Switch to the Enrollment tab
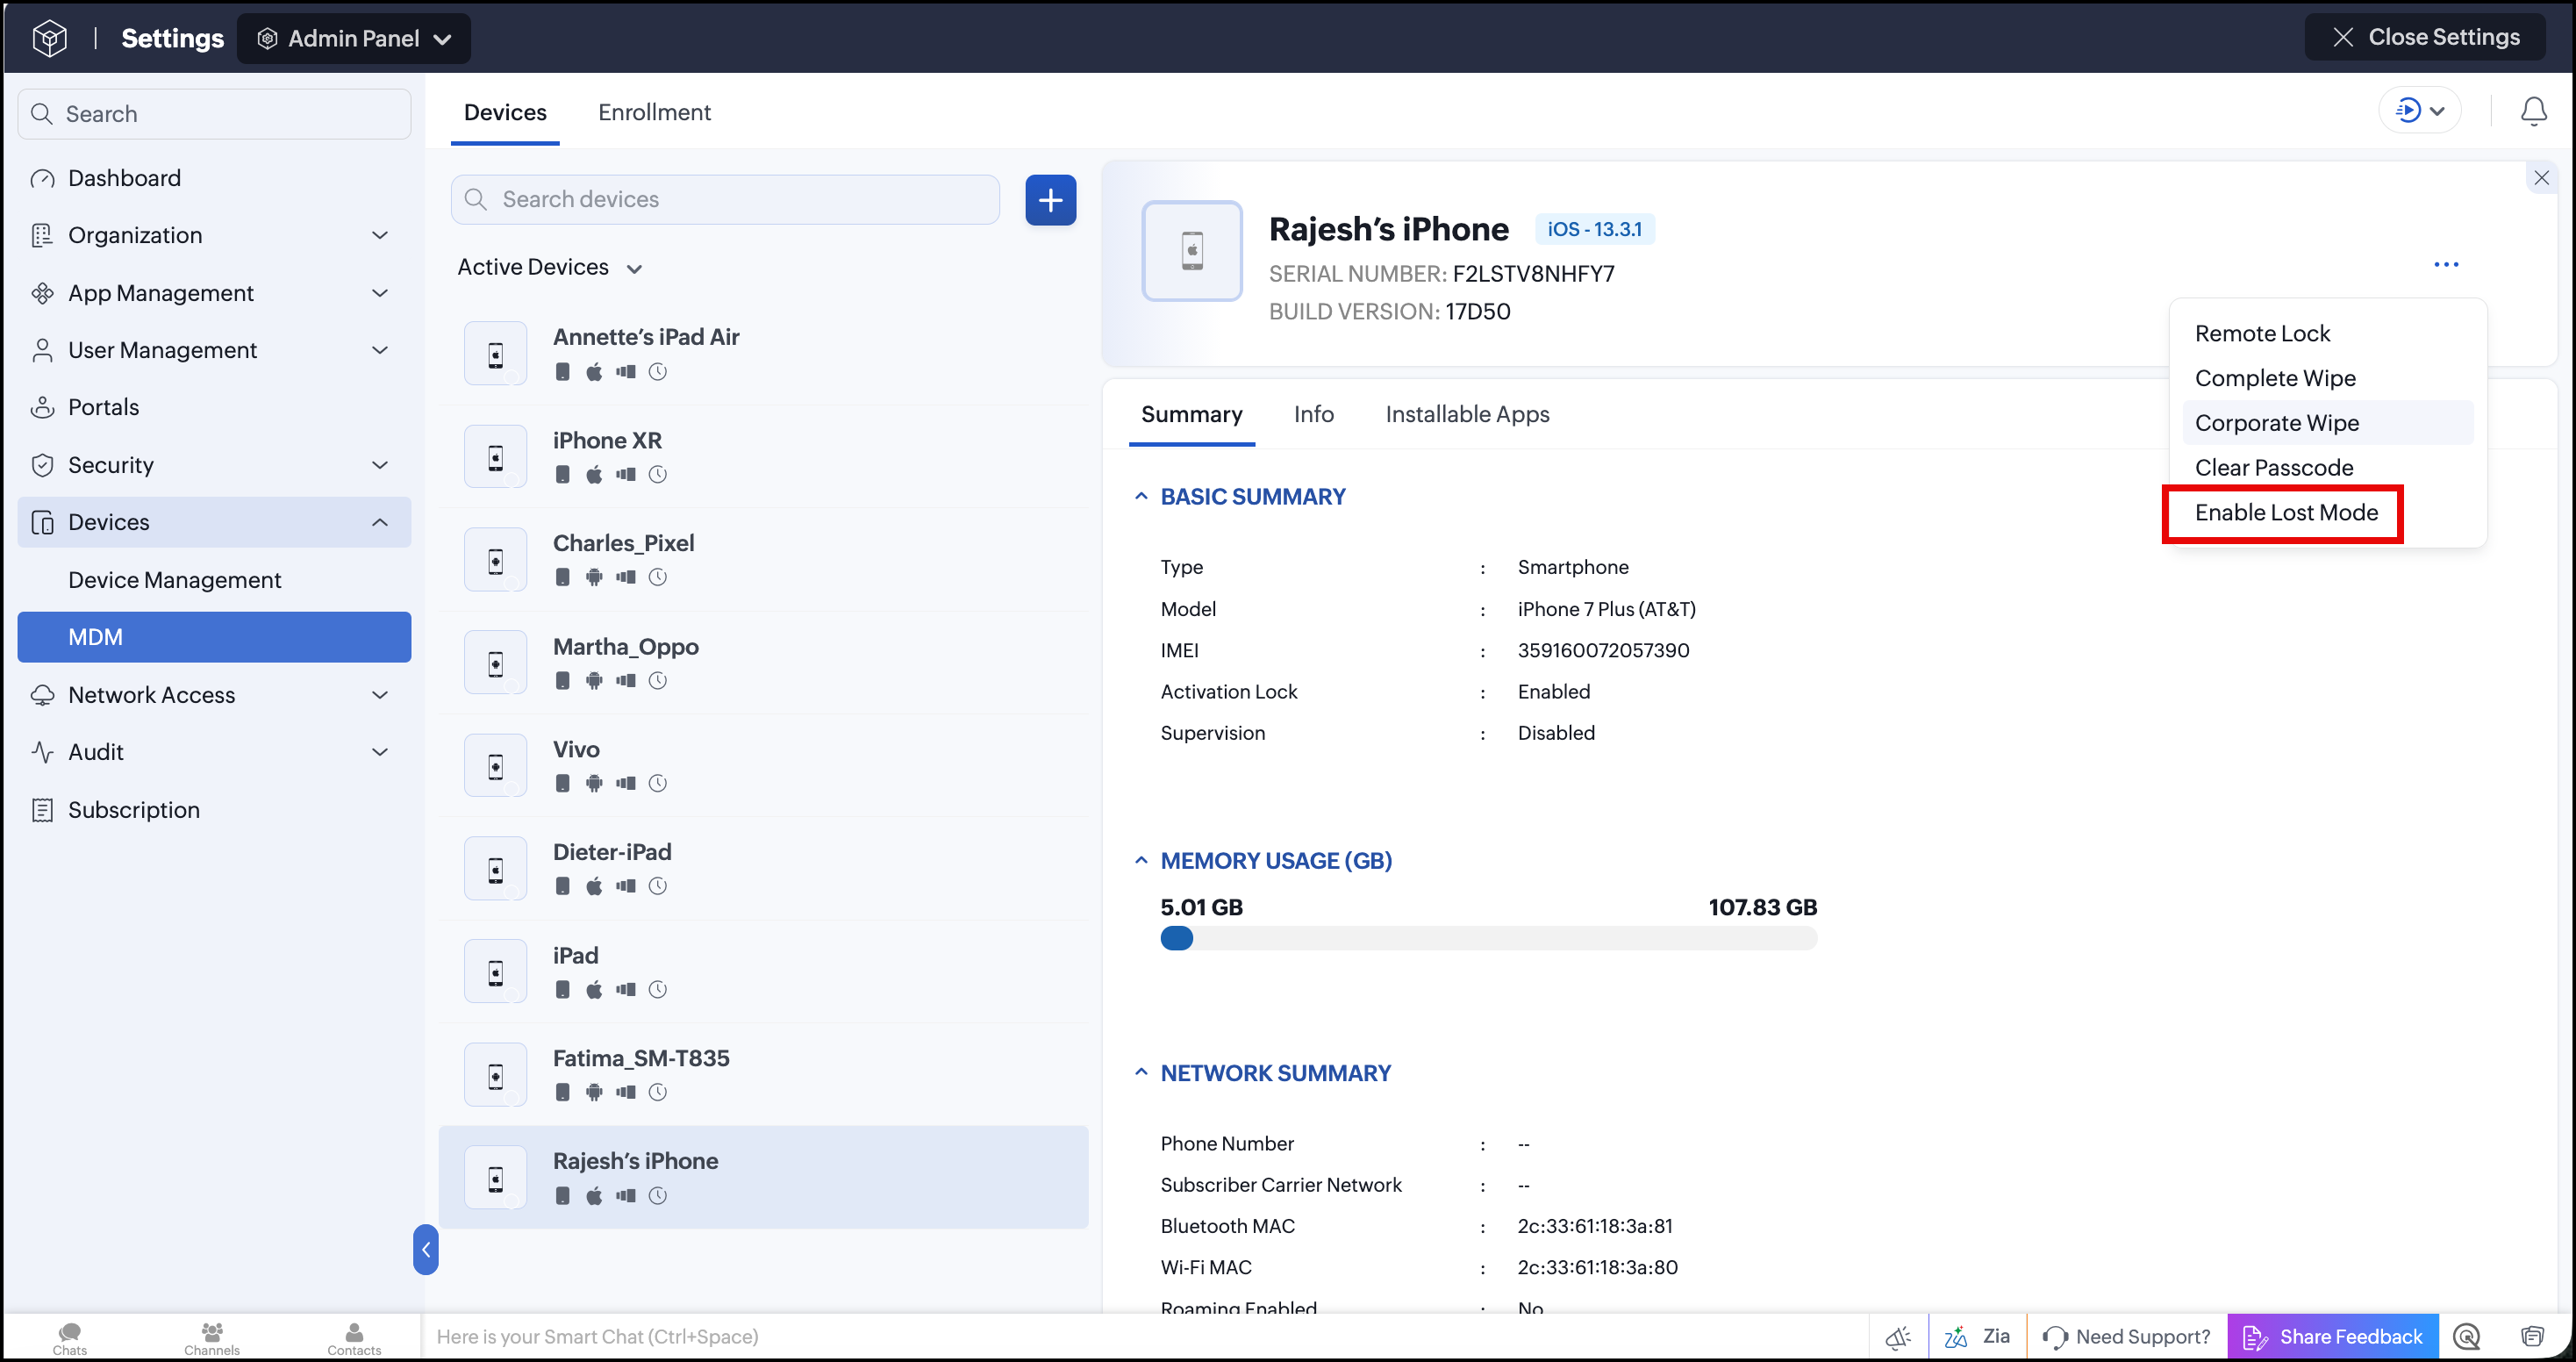This screenshot has width=2576, height=1362. click(654, 113)
